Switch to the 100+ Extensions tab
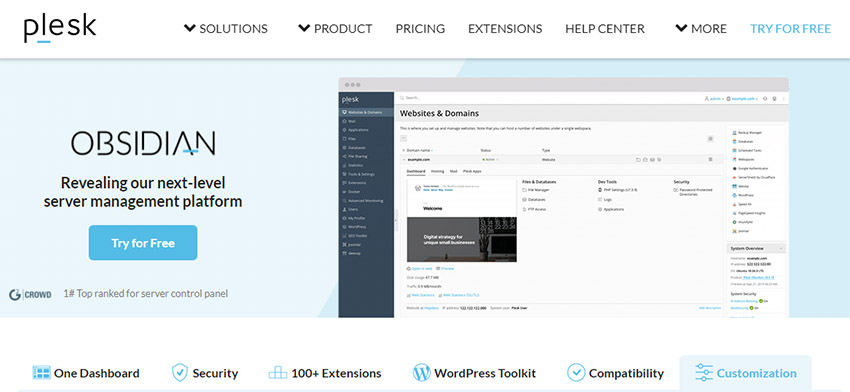 325,373
